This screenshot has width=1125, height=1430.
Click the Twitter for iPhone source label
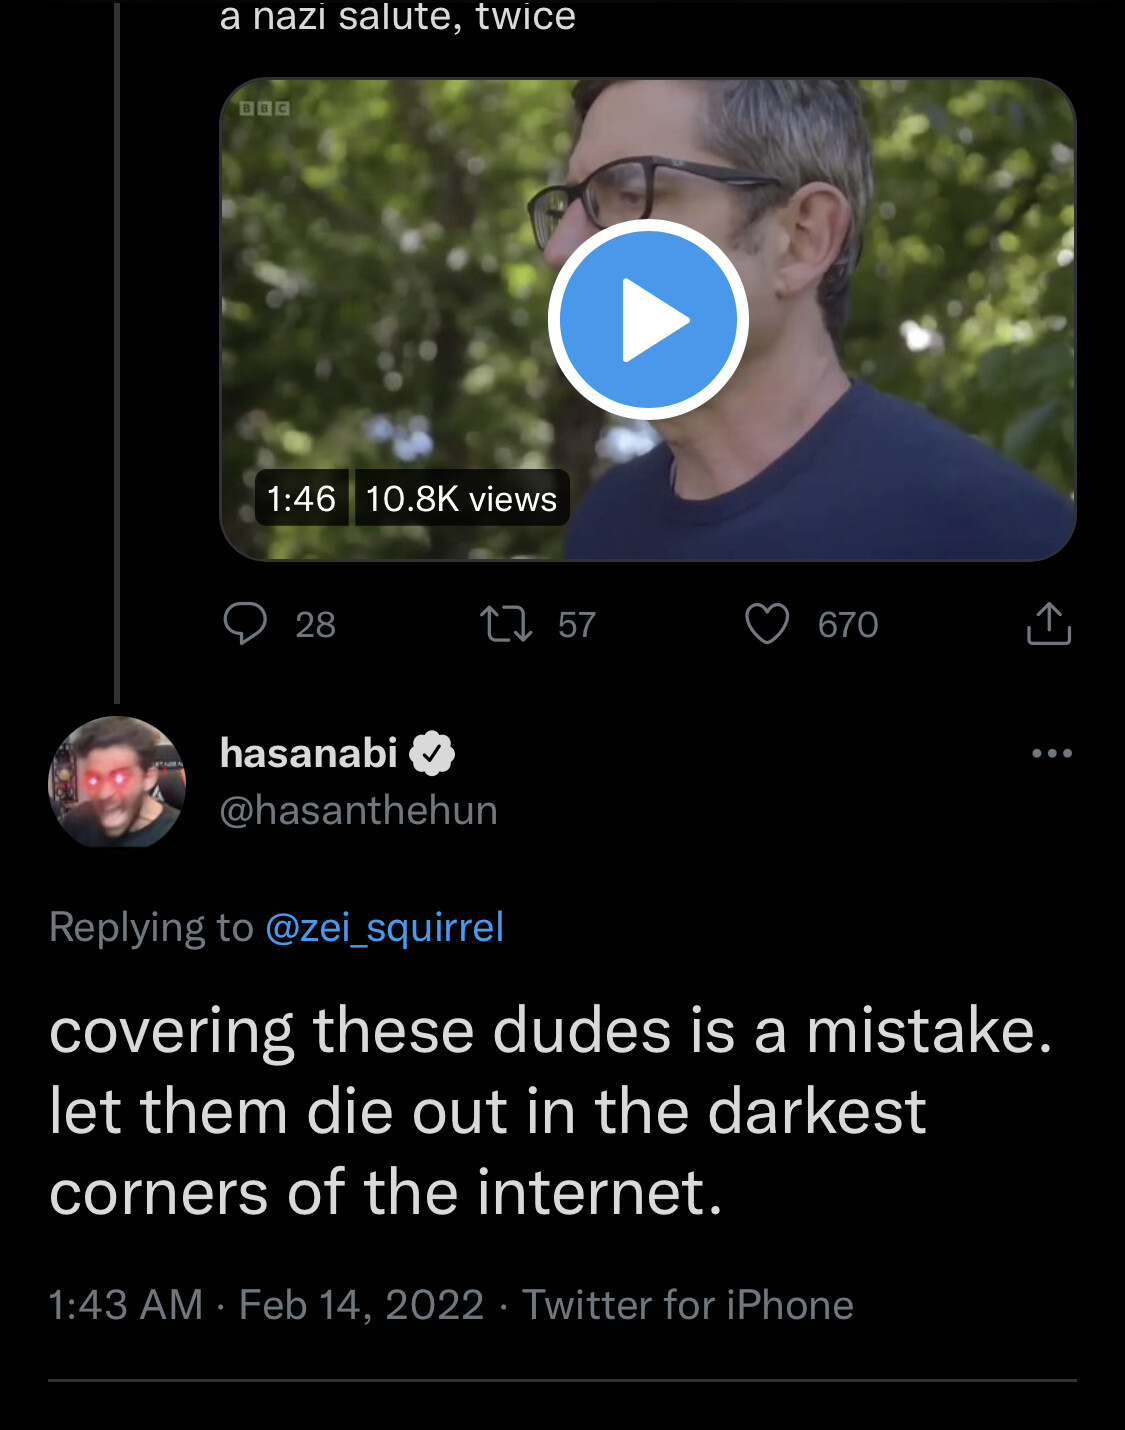(x=688, y=1305)
